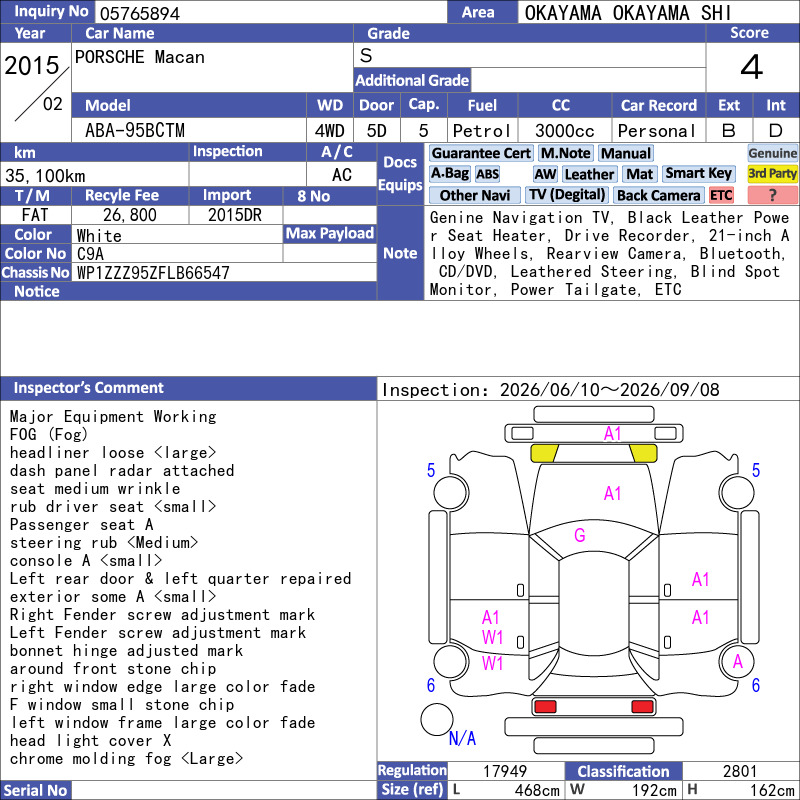This screenshot has width=800, height=800.
Task: Select the ABS equipment badge
Action: pos(487,174)
